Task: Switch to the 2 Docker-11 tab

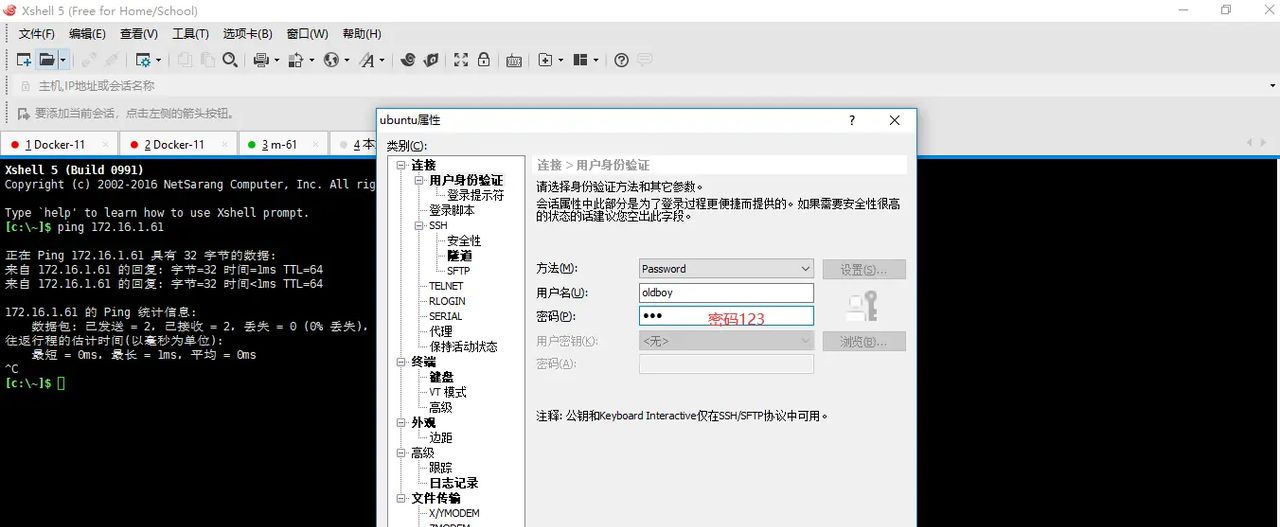Action: pos(178,144)
